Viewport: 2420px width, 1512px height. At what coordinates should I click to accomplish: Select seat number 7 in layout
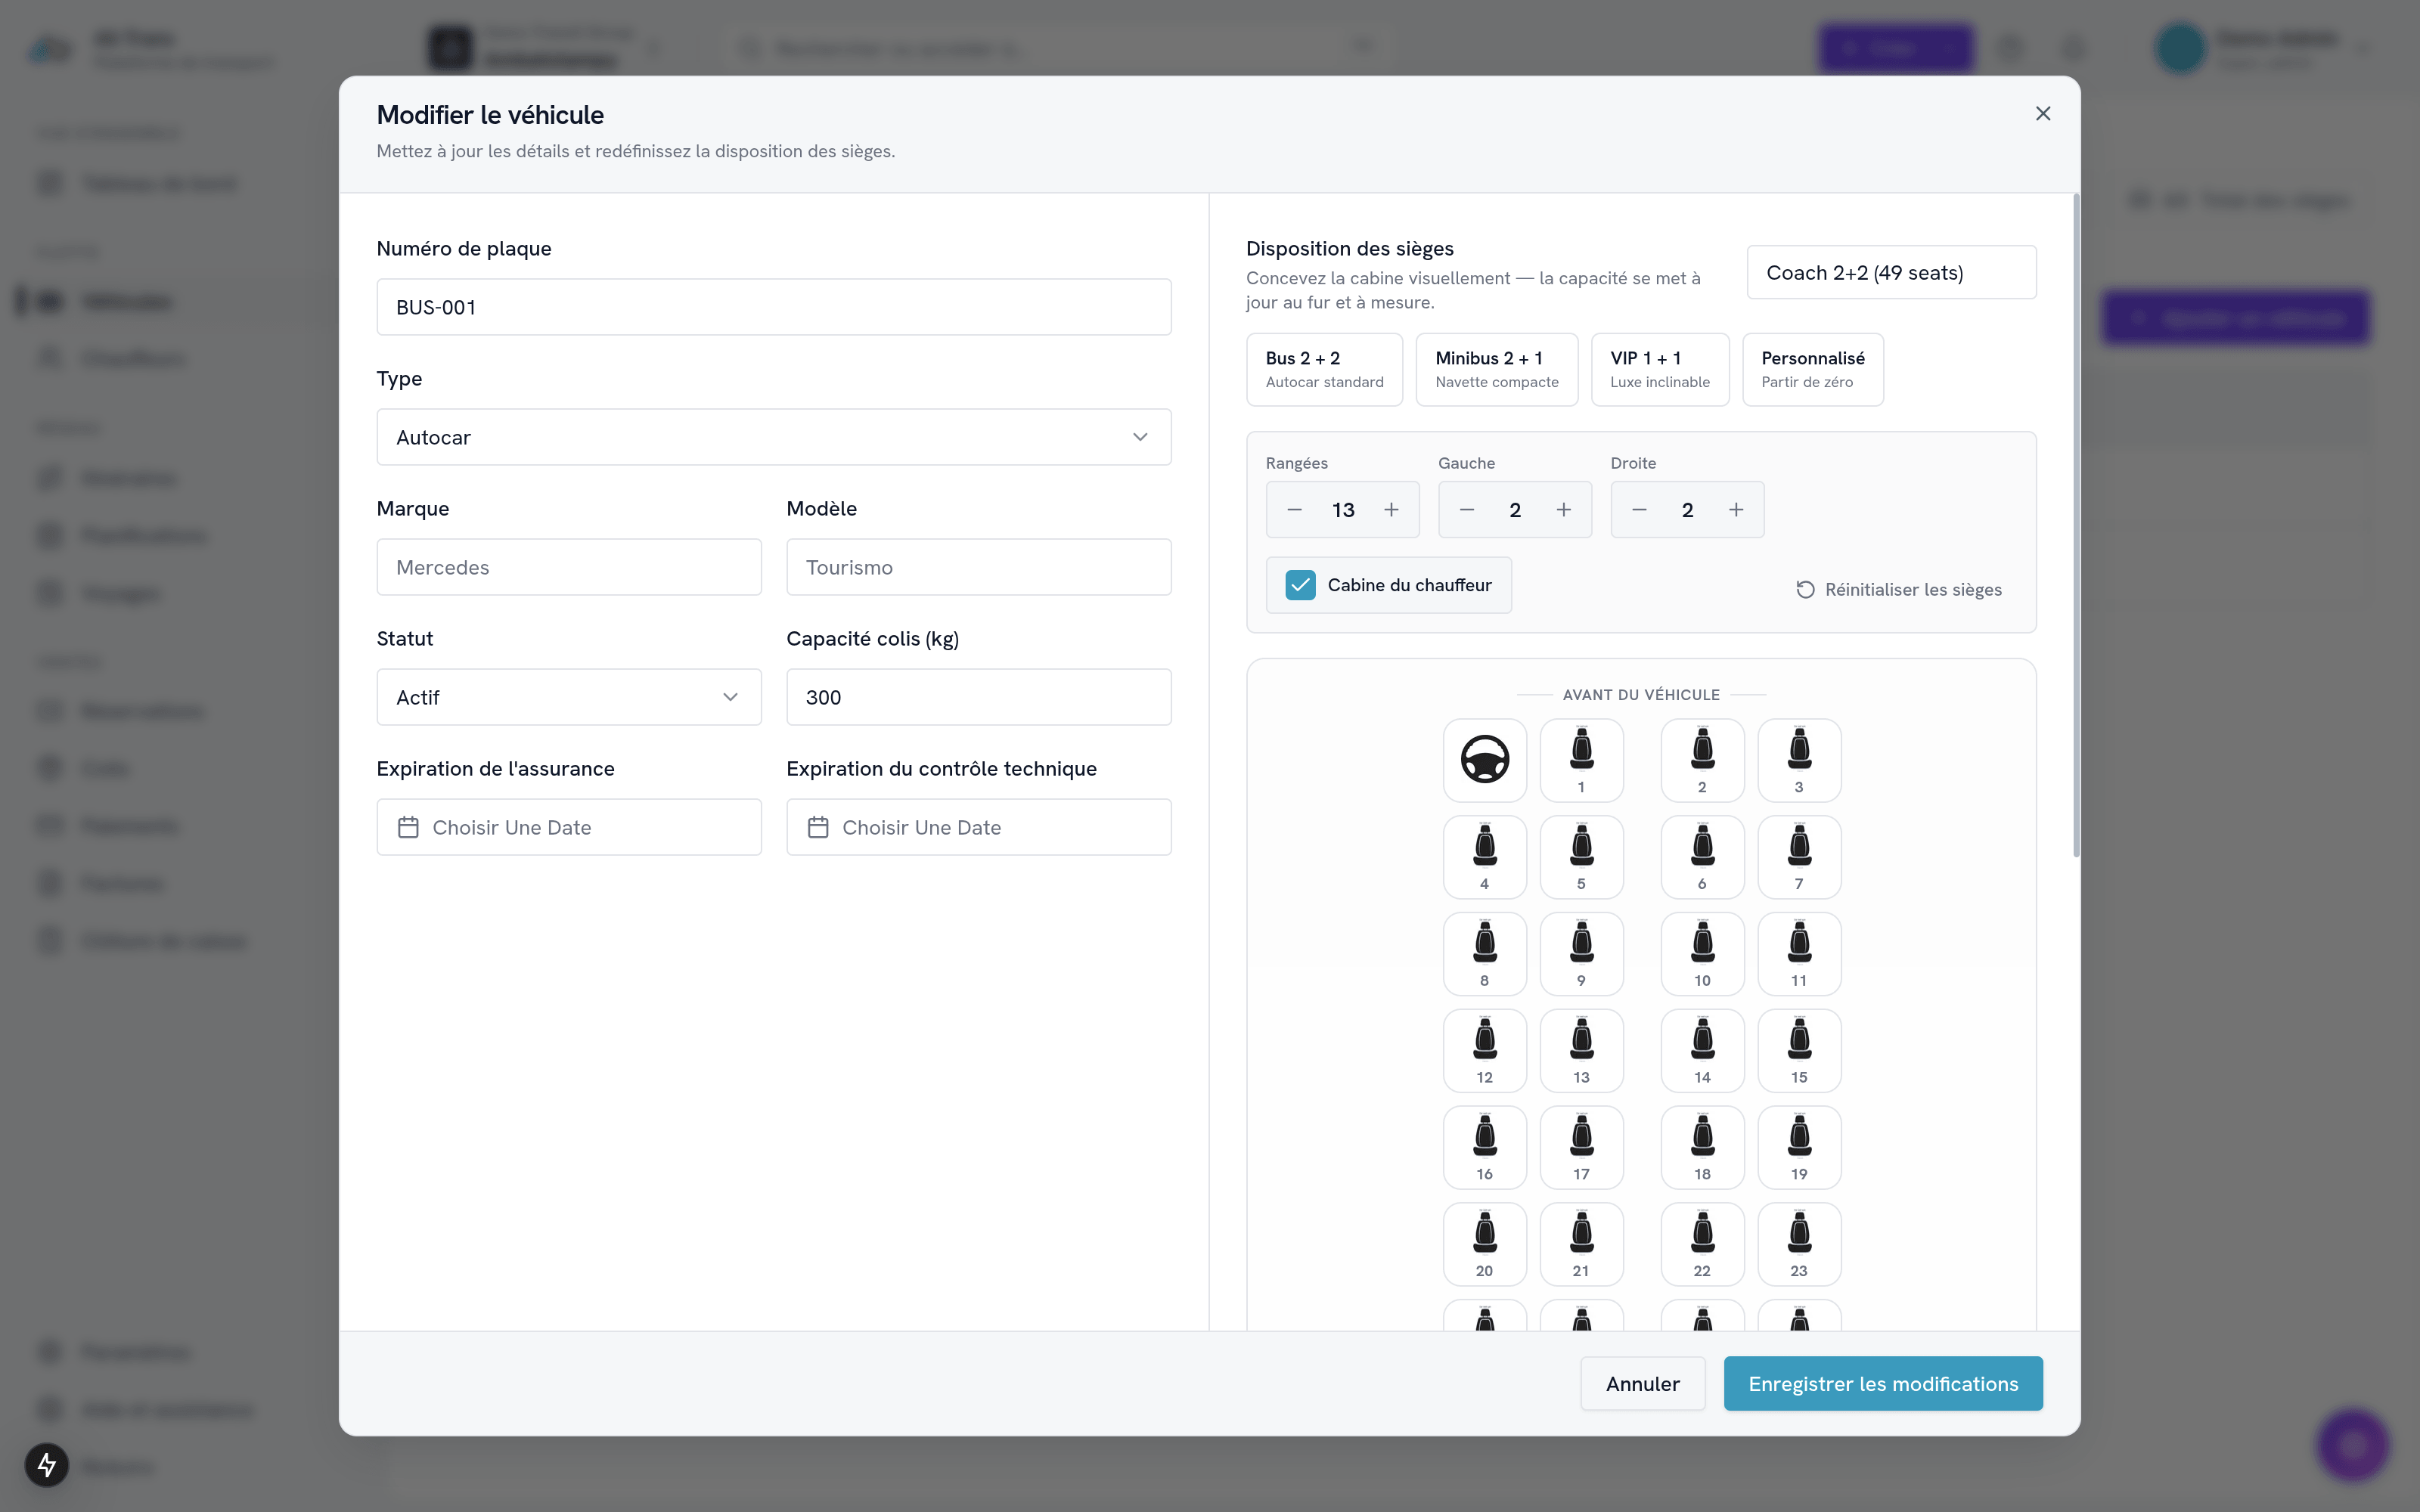pyautogui.click(x=1799, y=857)
